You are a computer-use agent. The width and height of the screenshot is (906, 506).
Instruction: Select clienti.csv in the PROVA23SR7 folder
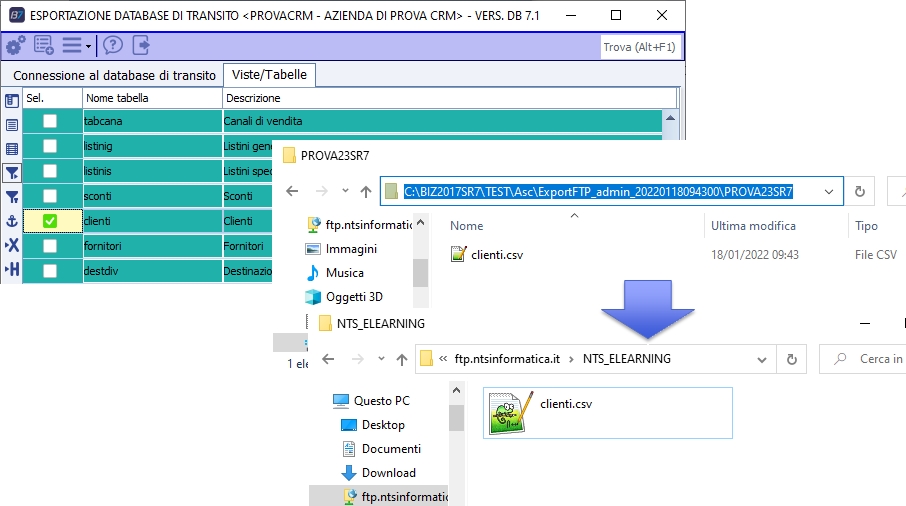coord(487,255)
